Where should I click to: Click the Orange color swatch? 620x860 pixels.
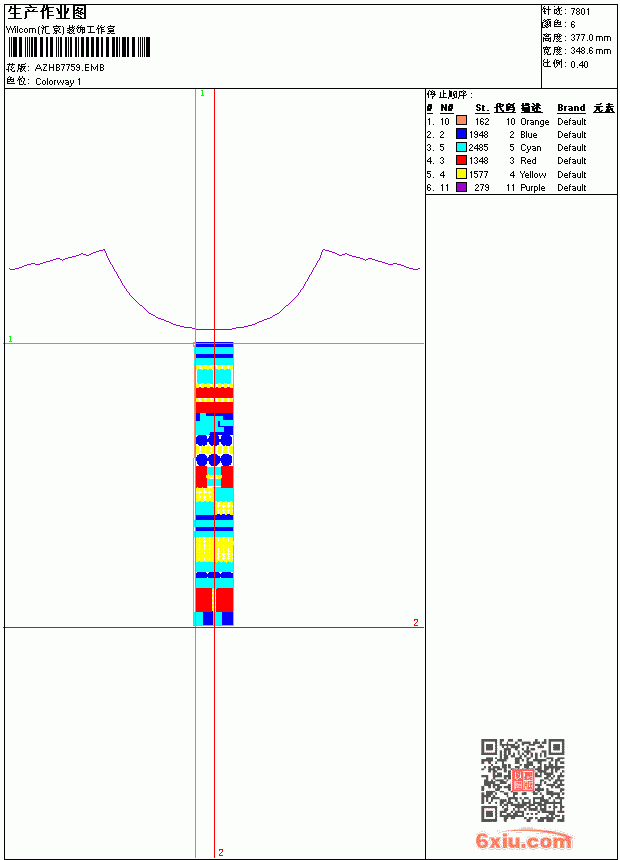(x=461, y=120)
